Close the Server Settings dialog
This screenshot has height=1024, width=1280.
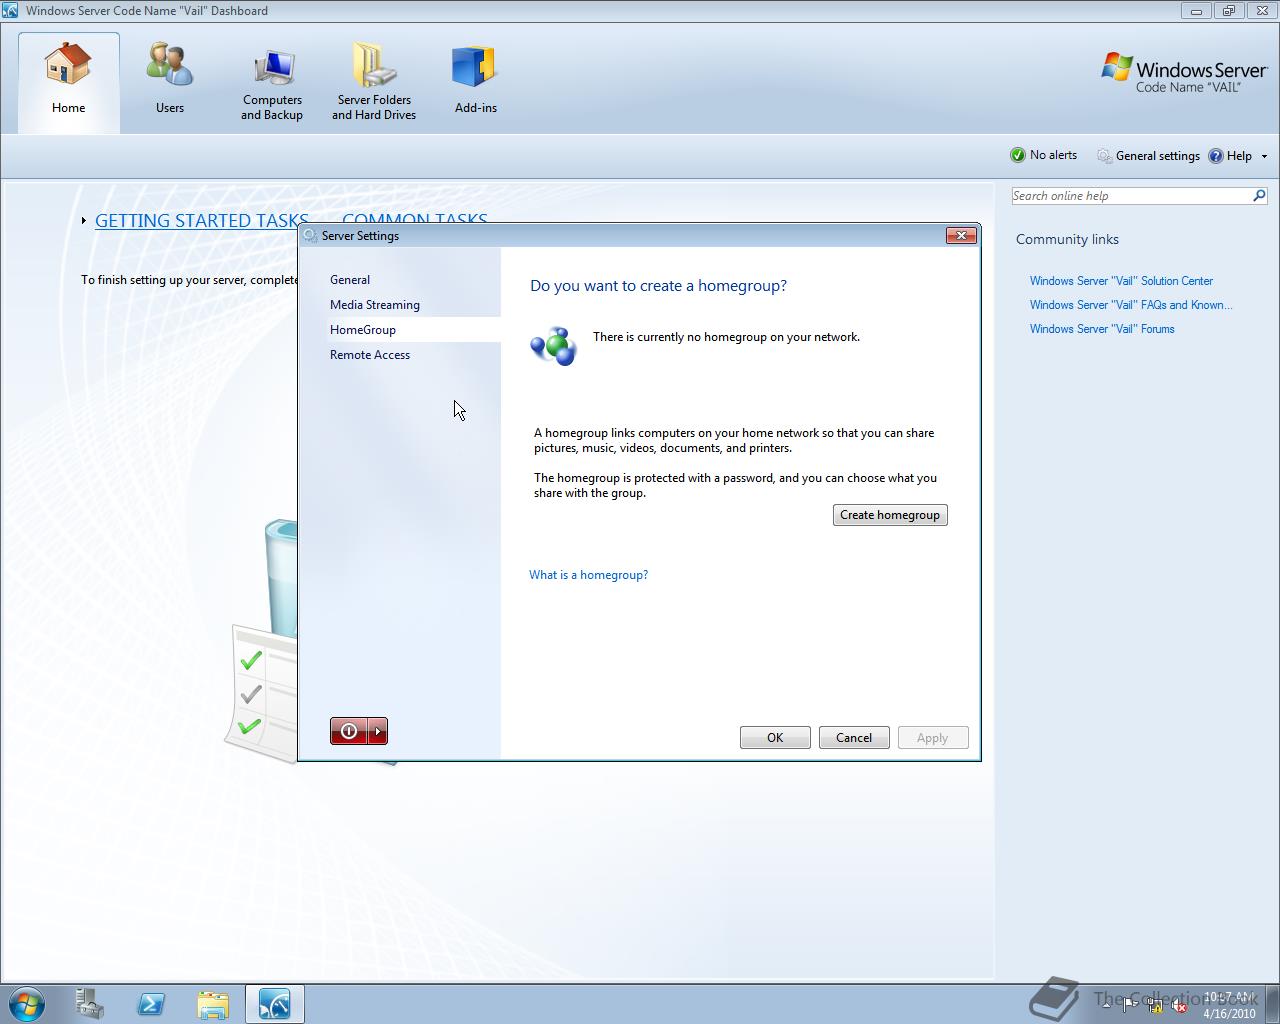(961, 235)
